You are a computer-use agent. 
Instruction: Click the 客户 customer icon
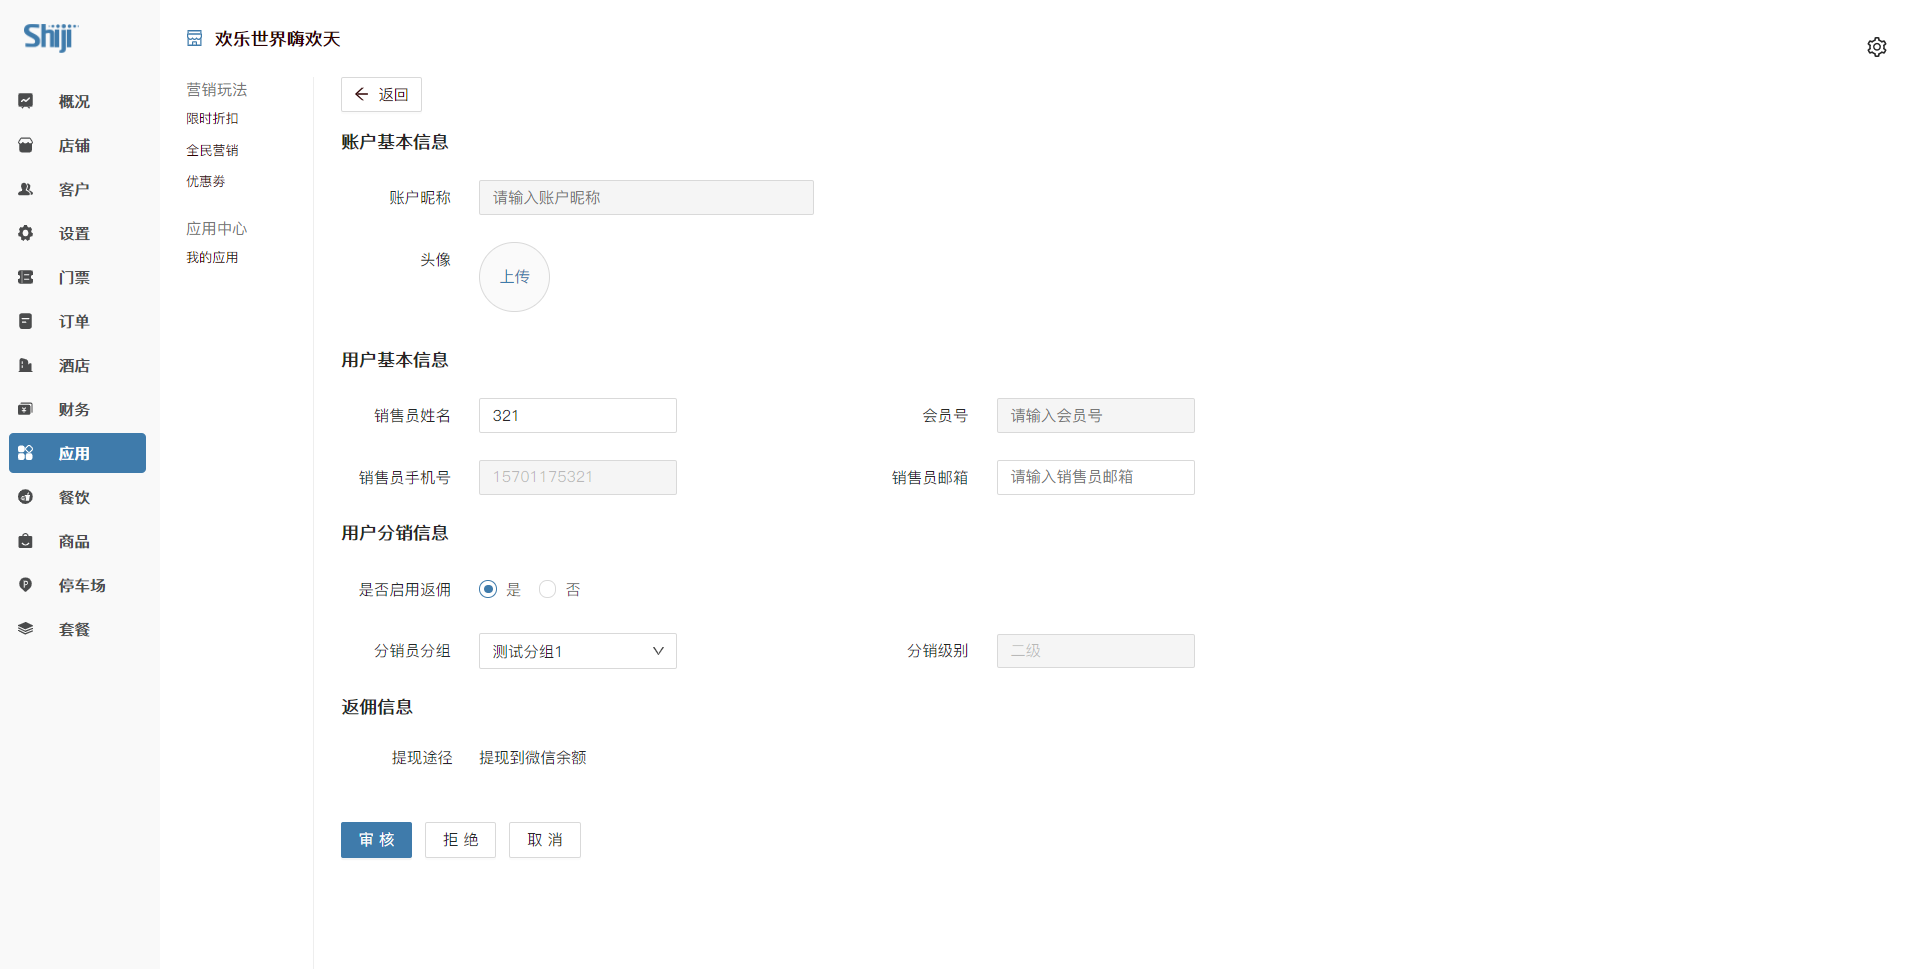tap(26, 189)
